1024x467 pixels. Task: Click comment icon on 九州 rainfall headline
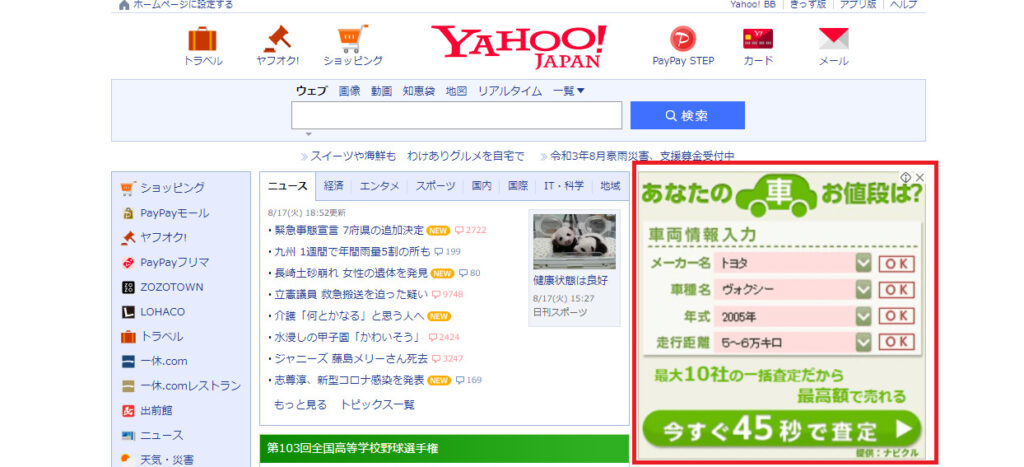[x=439, y=251]
